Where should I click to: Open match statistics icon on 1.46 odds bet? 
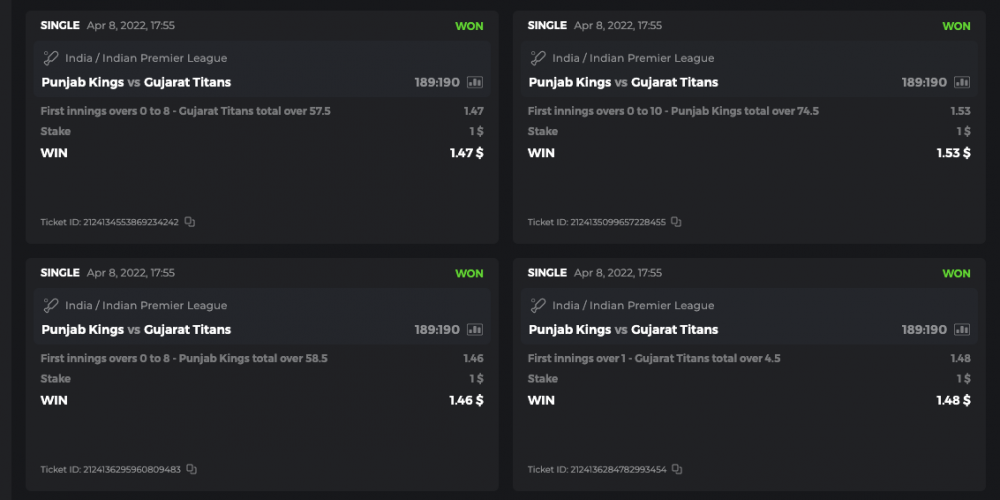tap(475, 329)
